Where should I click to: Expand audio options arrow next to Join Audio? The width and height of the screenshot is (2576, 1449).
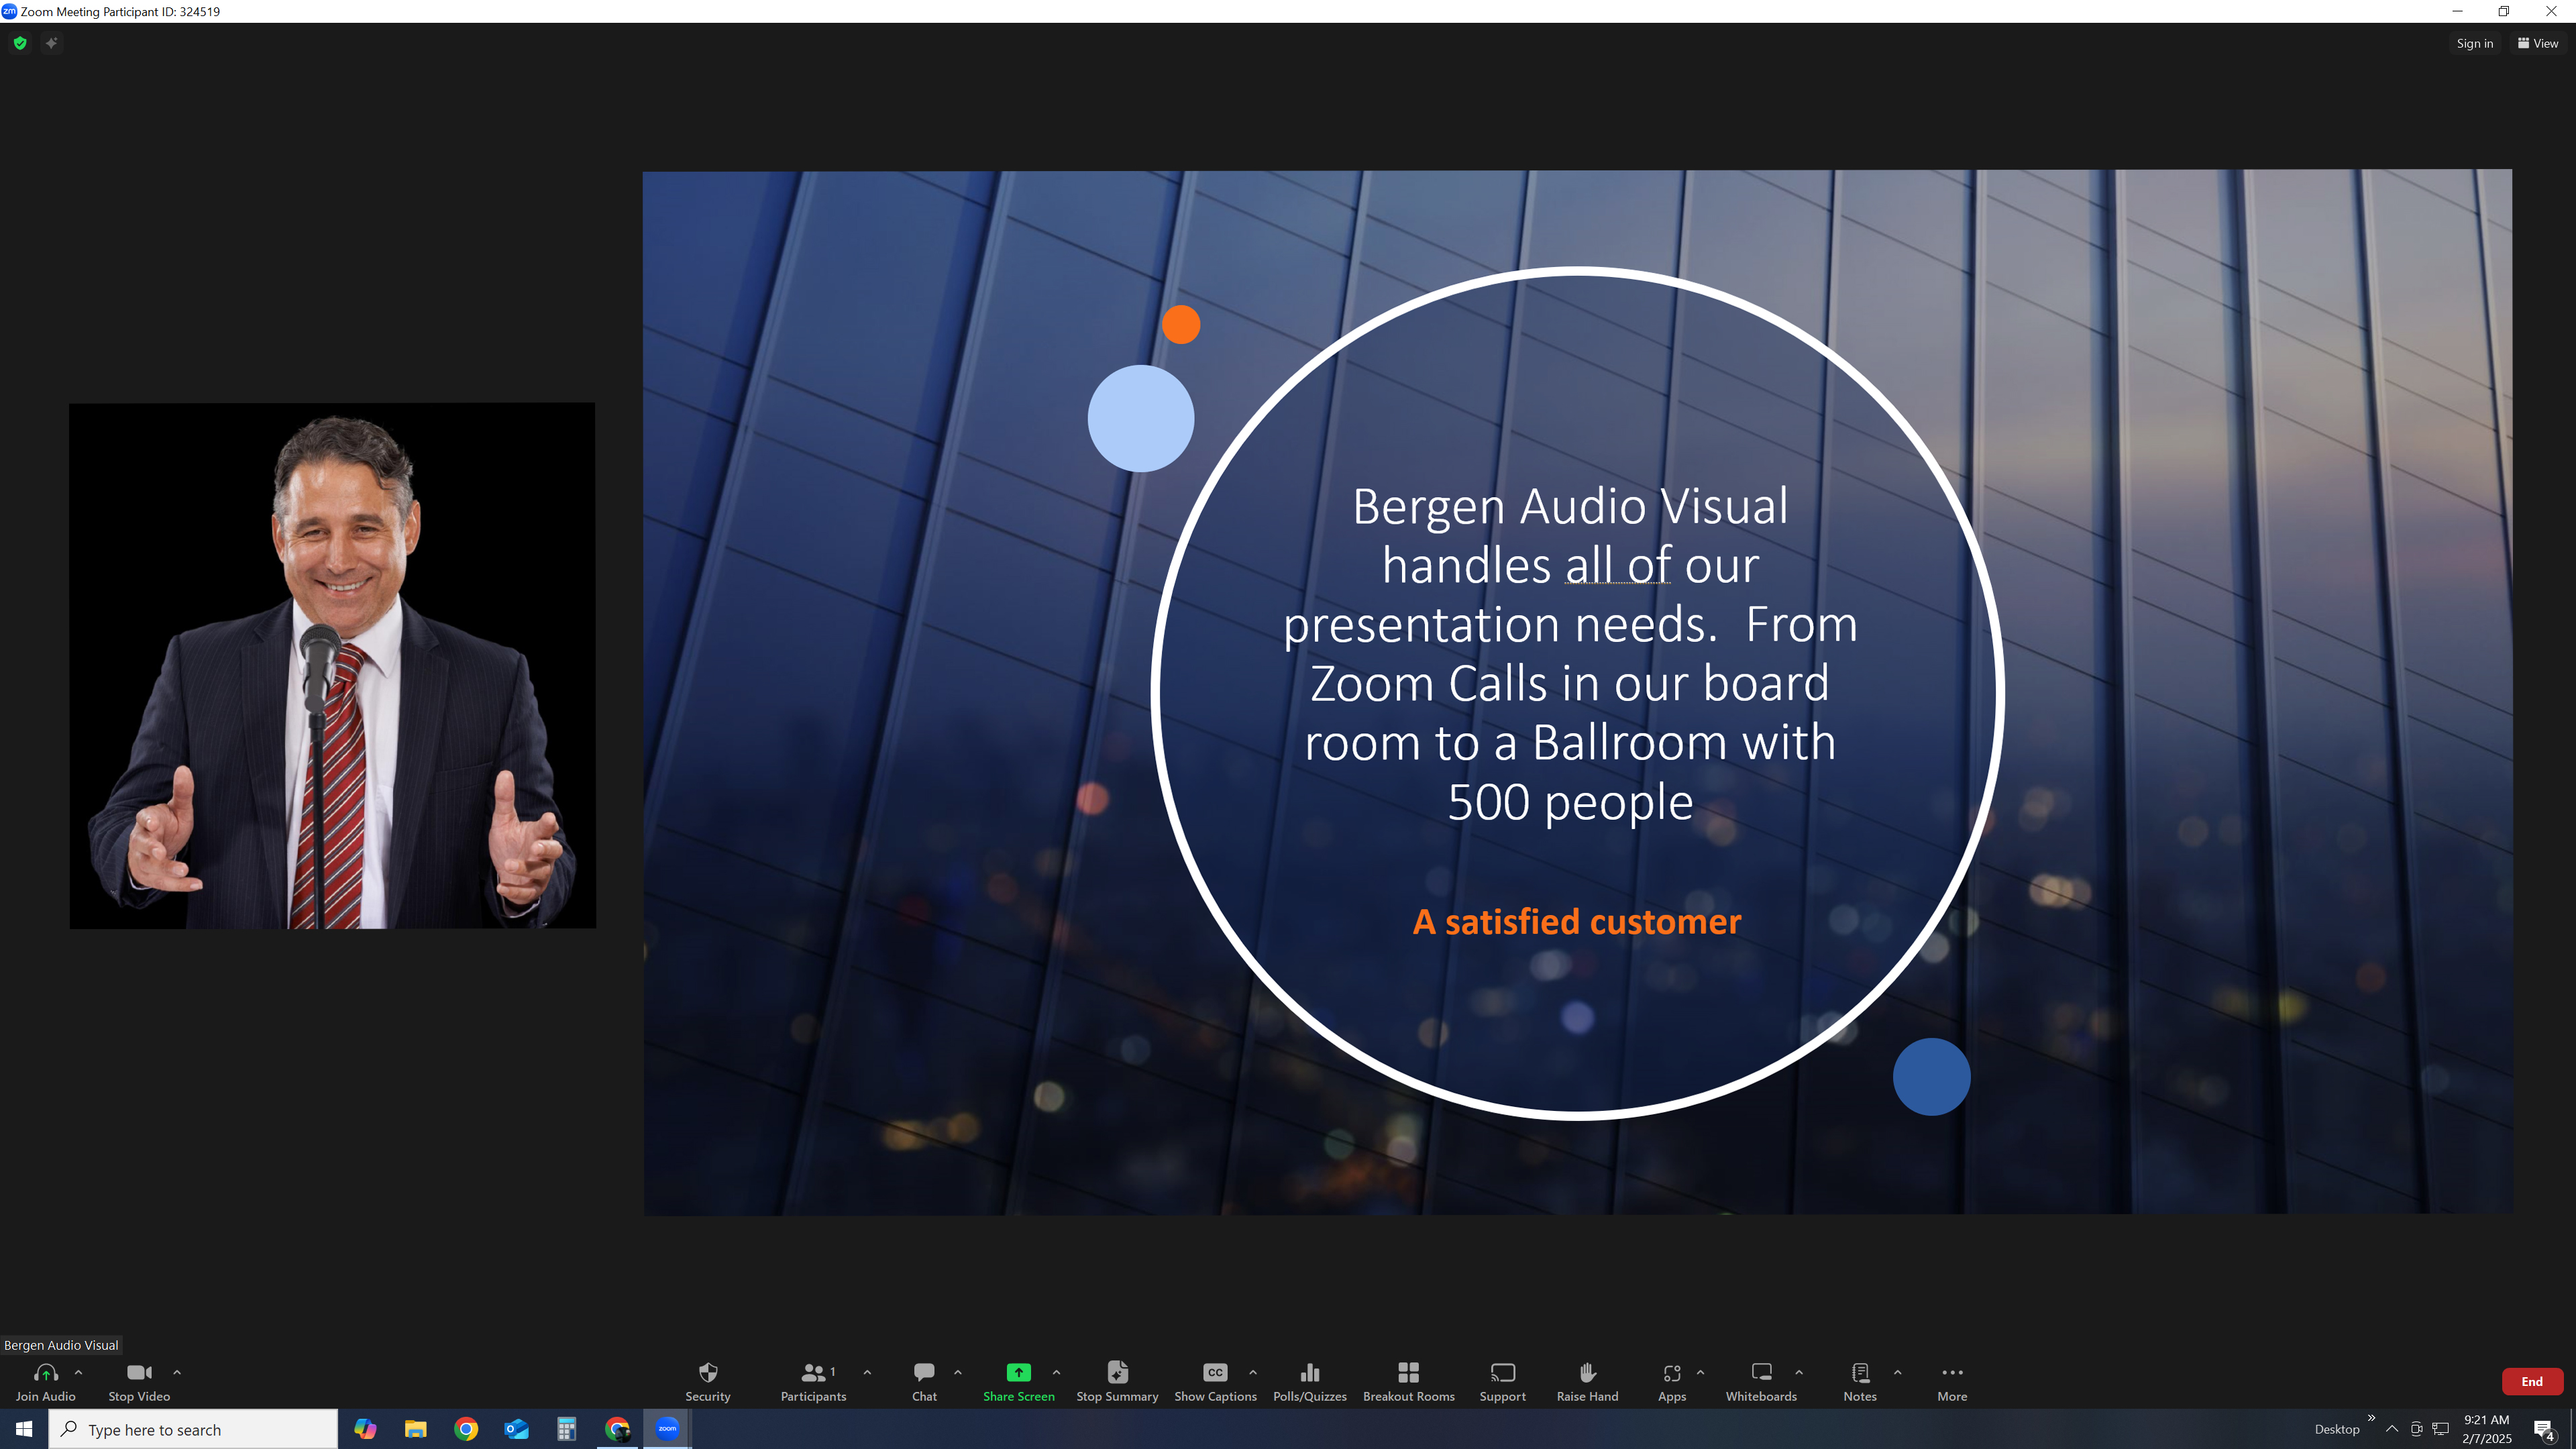point(78,1372)
